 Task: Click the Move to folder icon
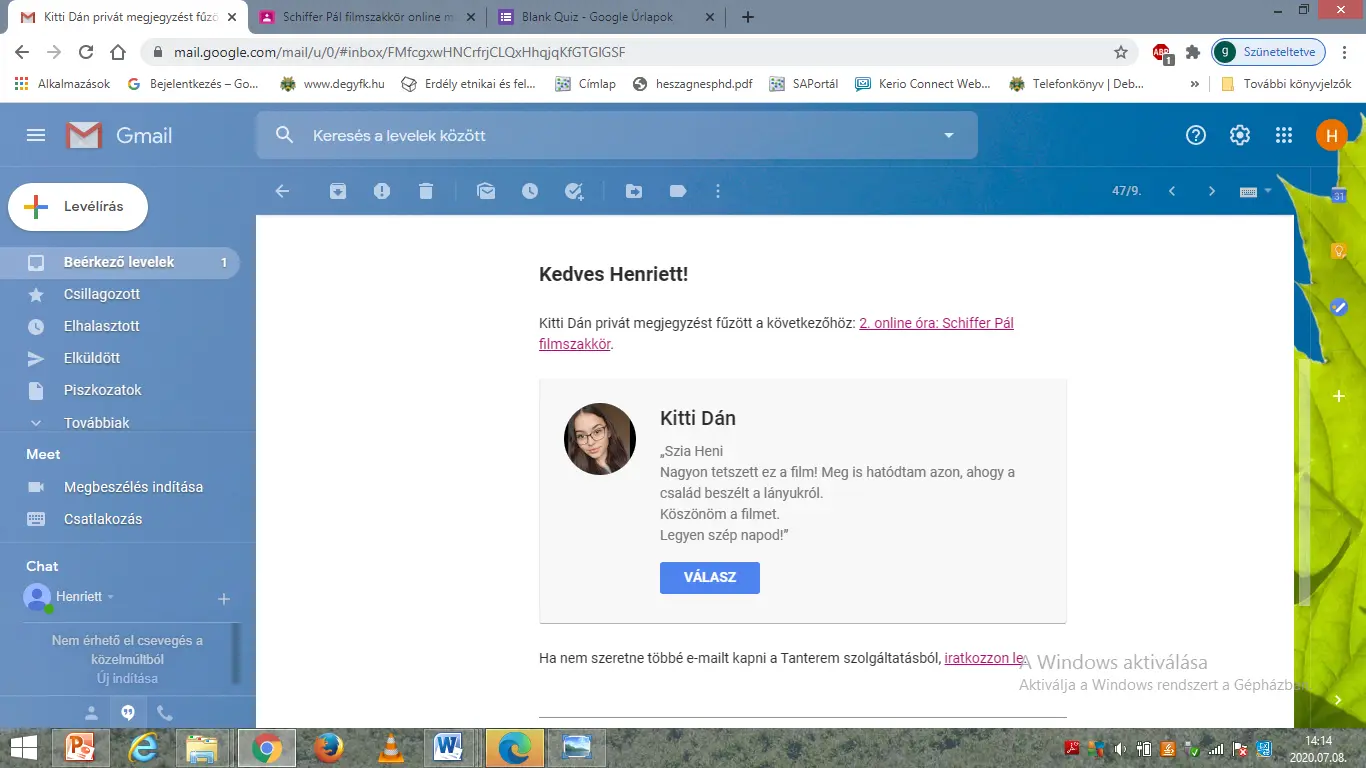634,191
